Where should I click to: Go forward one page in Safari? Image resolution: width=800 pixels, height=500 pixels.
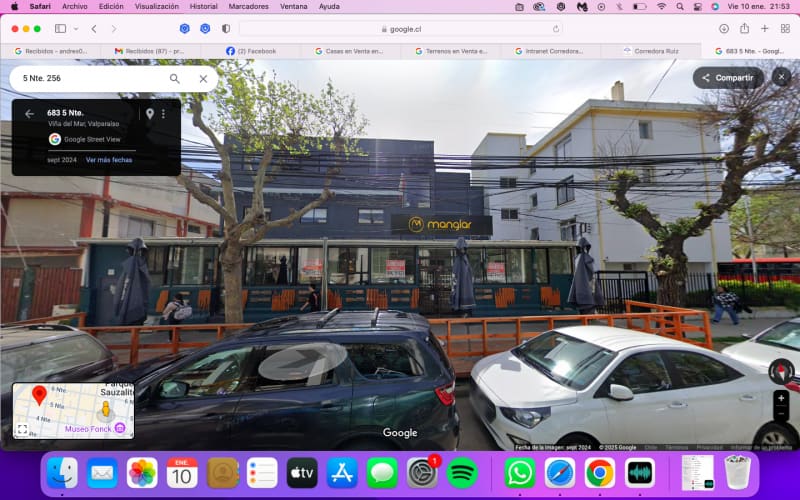coord(114,29)
